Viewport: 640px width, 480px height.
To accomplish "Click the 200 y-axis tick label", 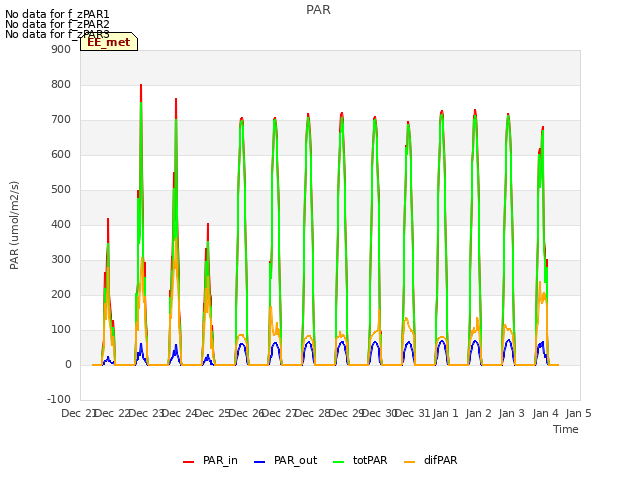I will point(61,295).
